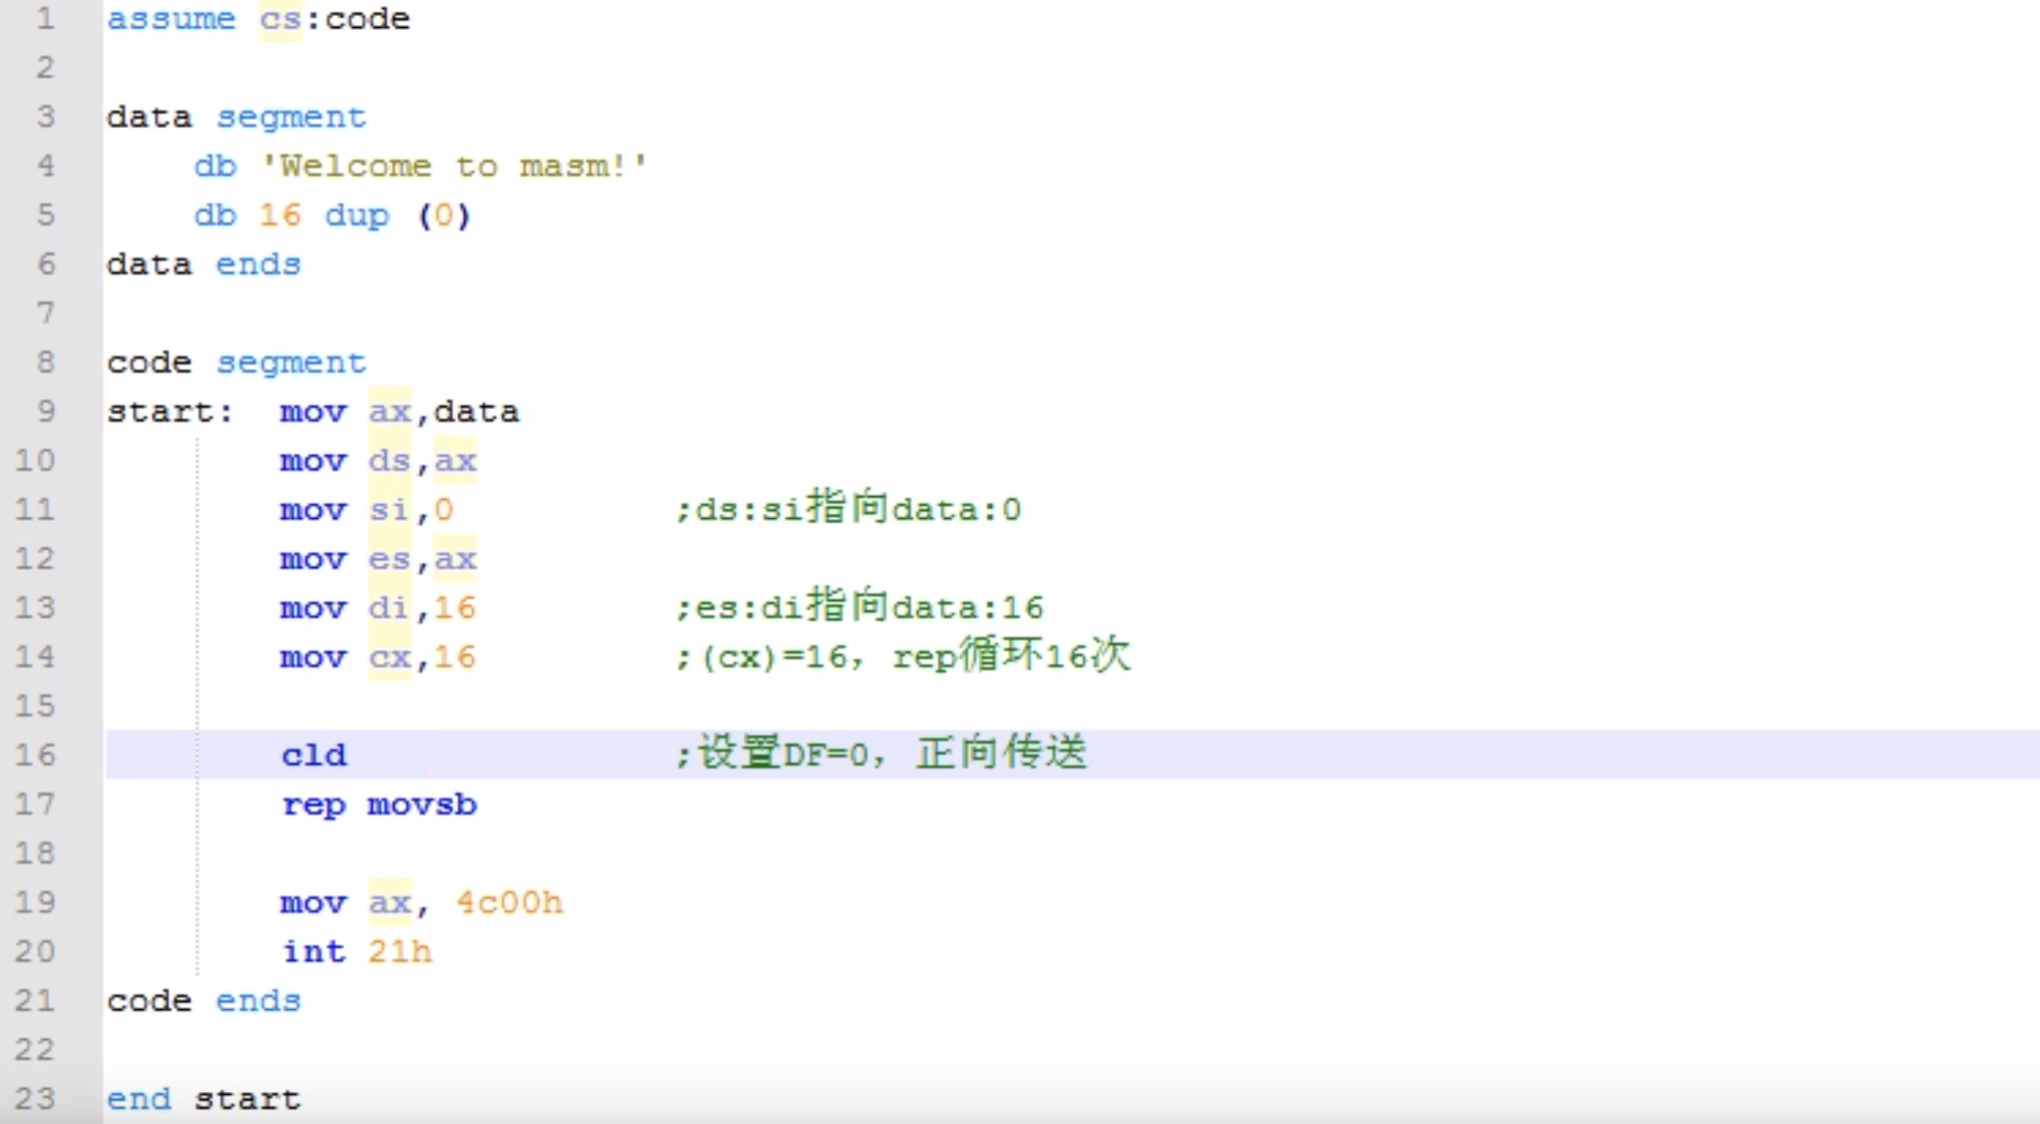The image size is (2040, 1124).
Task: Click the '16' operand of mov cx
Action: (x=454, y=658)
